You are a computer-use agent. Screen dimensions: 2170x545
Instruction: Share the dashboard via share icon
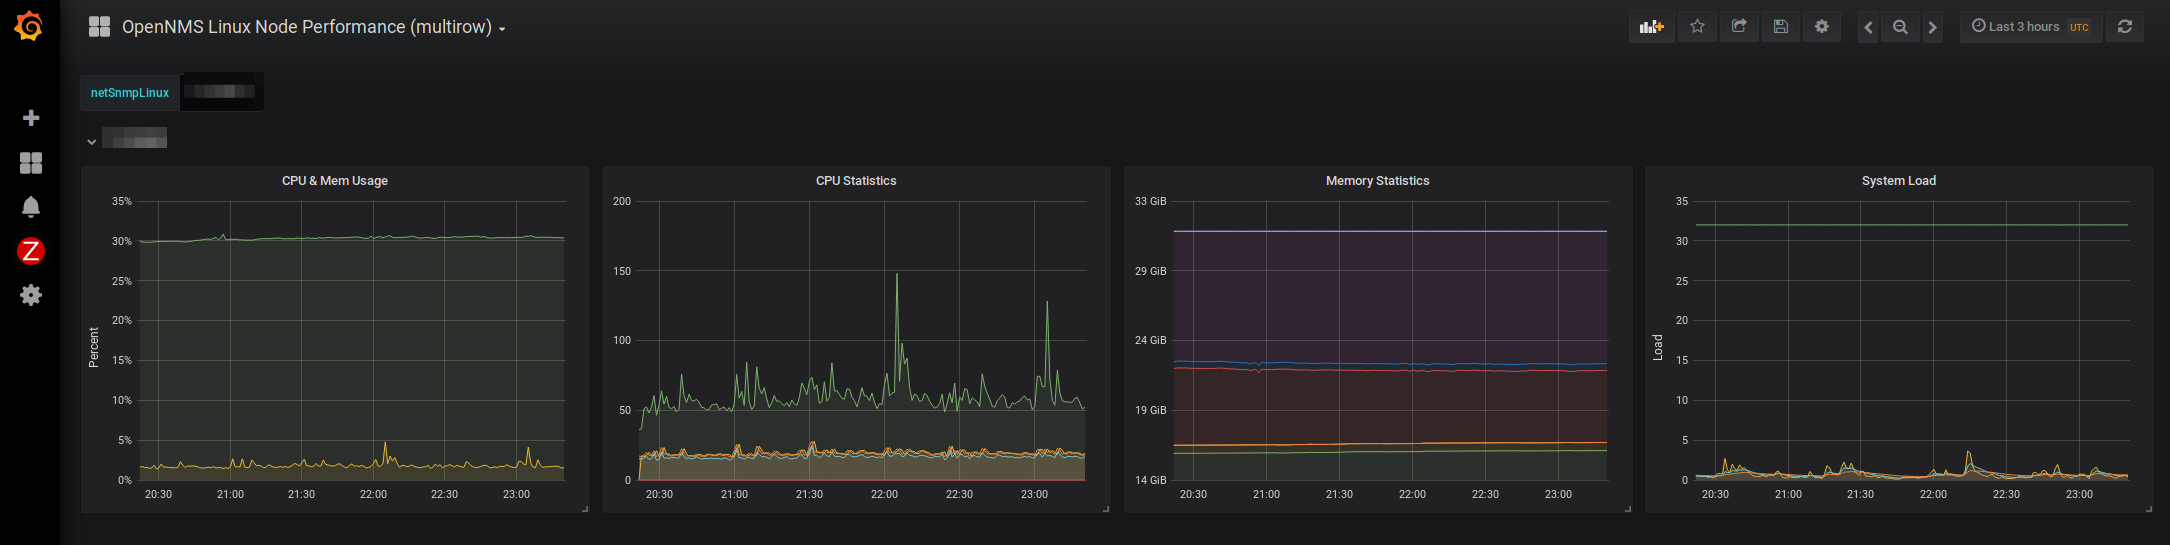point(1739,27)
